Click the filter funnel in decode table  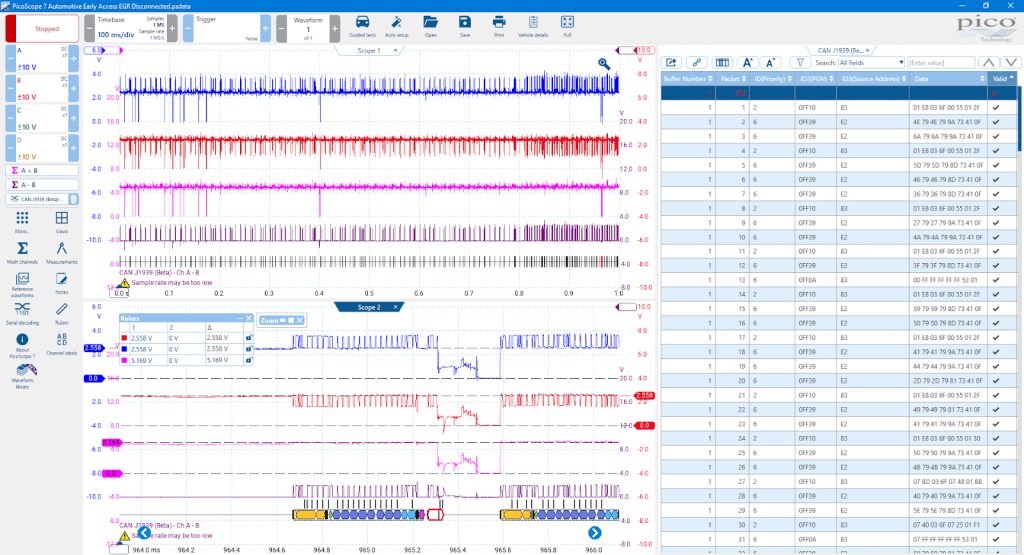coord(799,63)
